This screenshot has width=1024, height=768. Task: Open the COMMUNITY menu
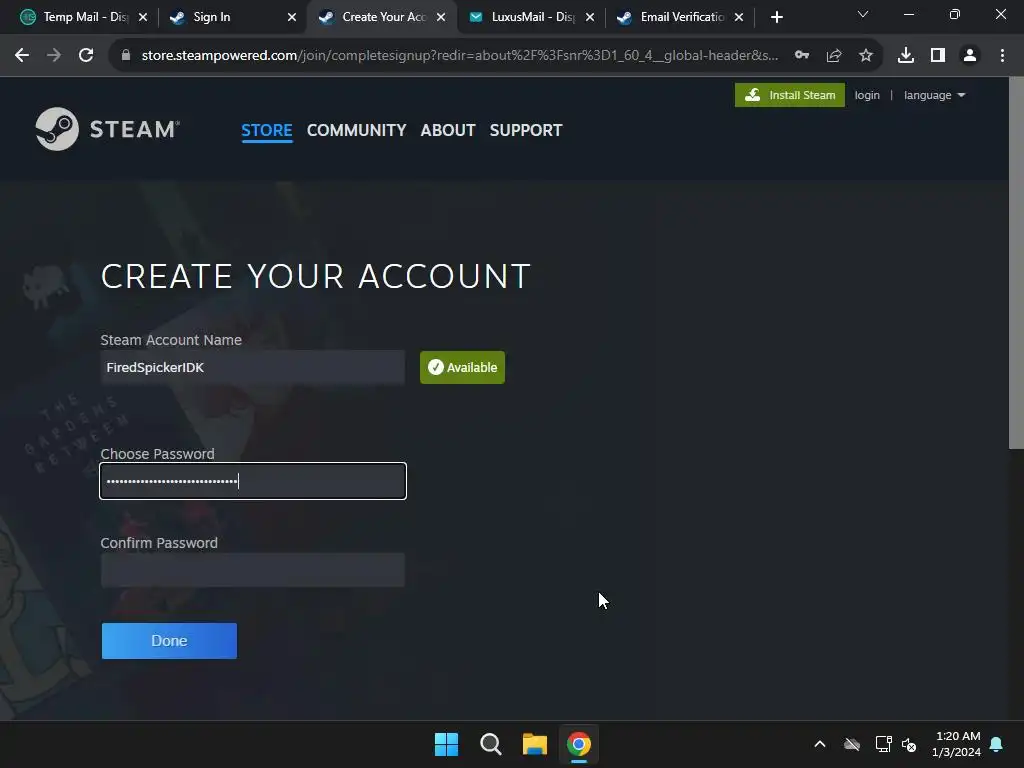[357, 130]
